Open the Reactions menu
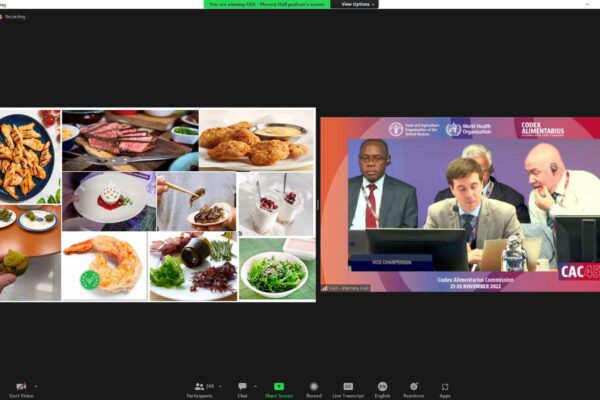600x400 pixels. 413,388
